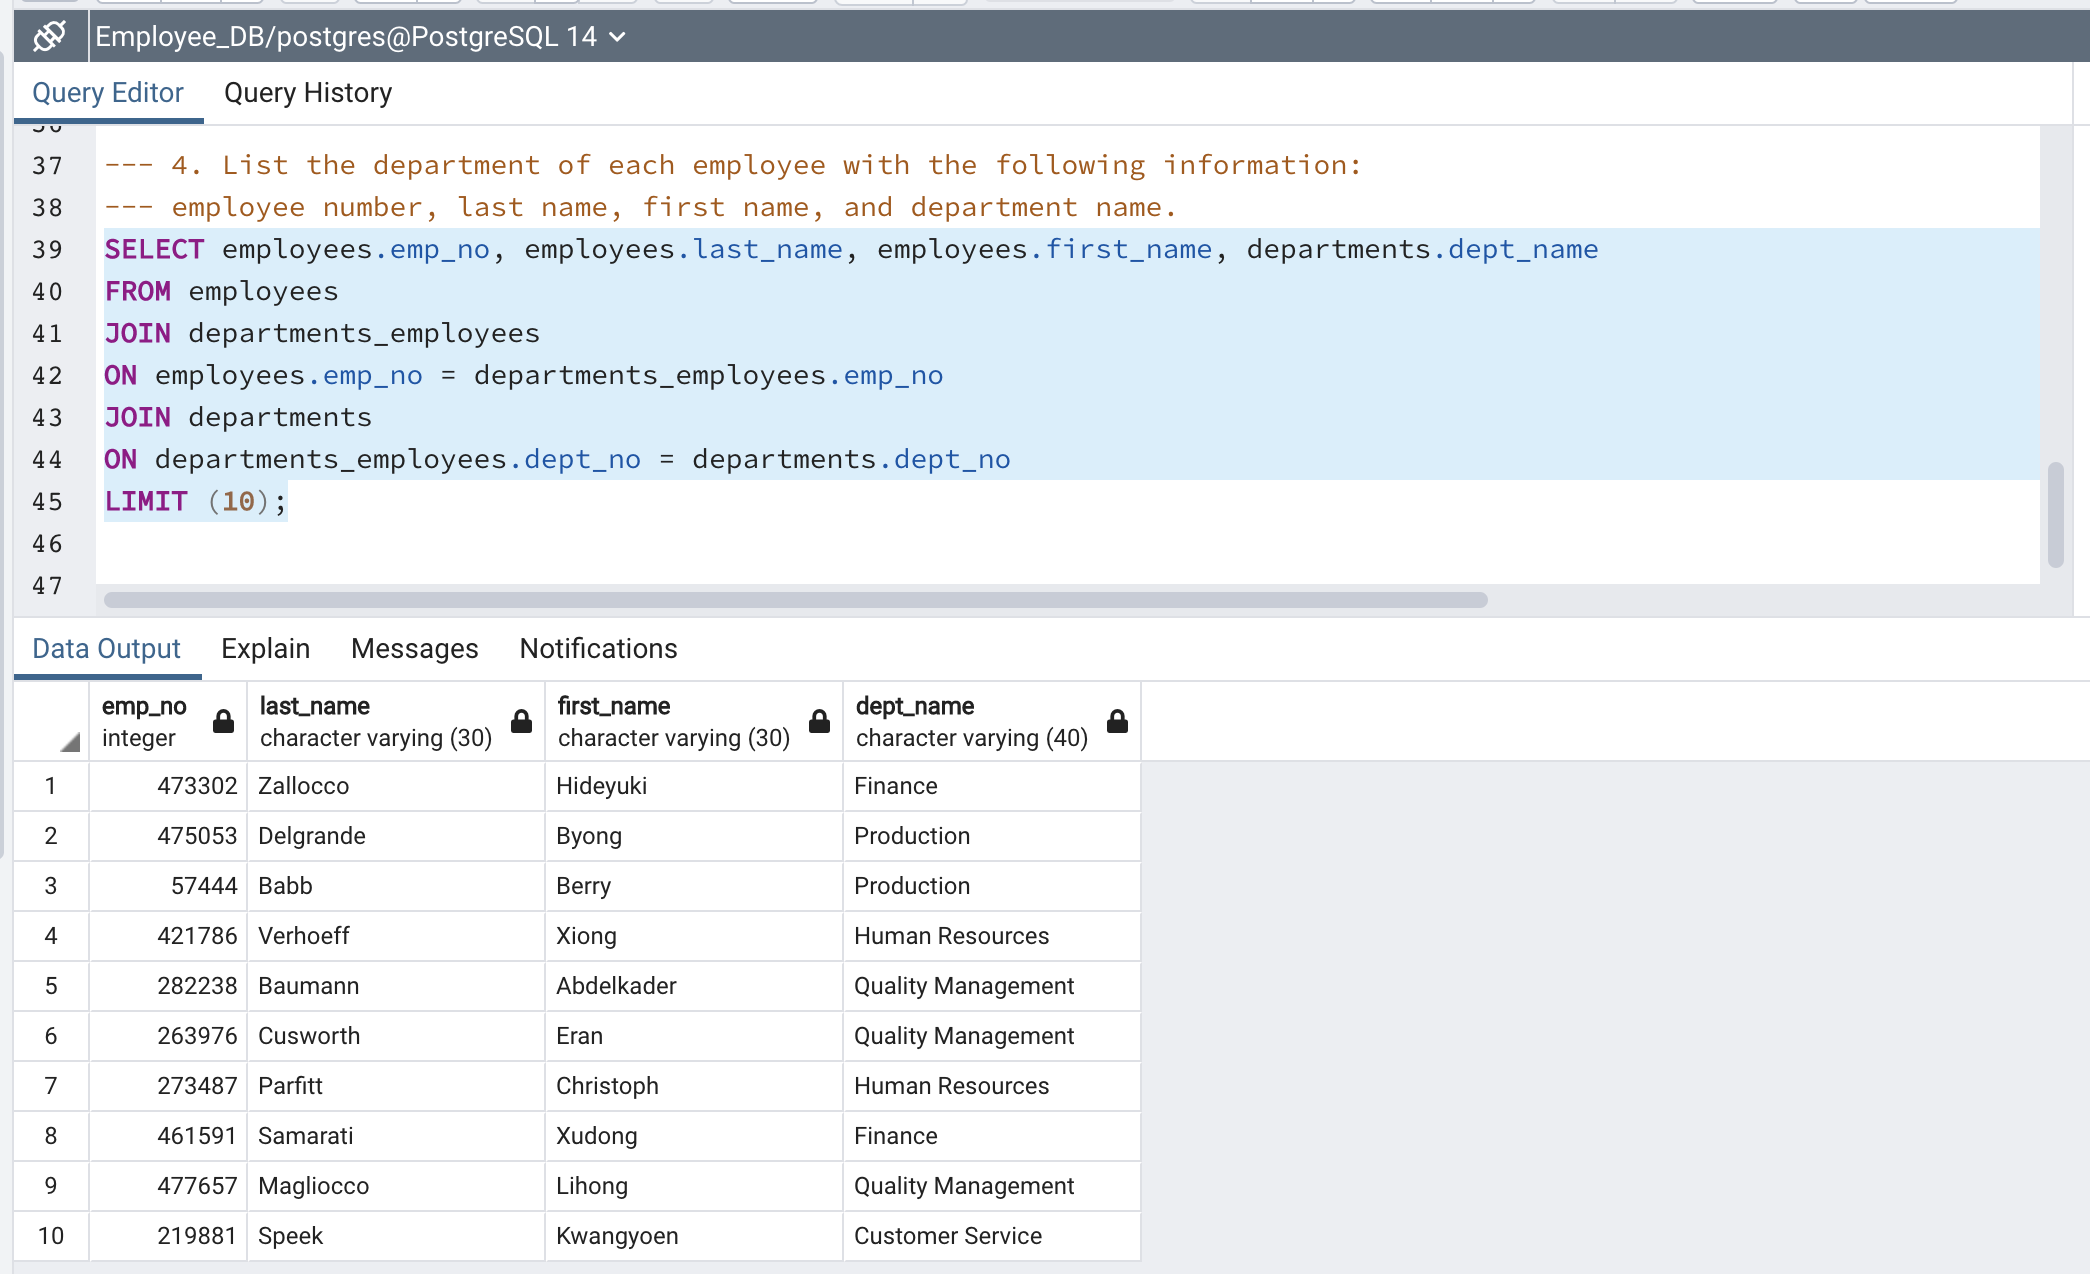Viewport: 2090px width, 1274px height.
Task: Click line number 46 in the editor gutter
Action: pos(47,544)
